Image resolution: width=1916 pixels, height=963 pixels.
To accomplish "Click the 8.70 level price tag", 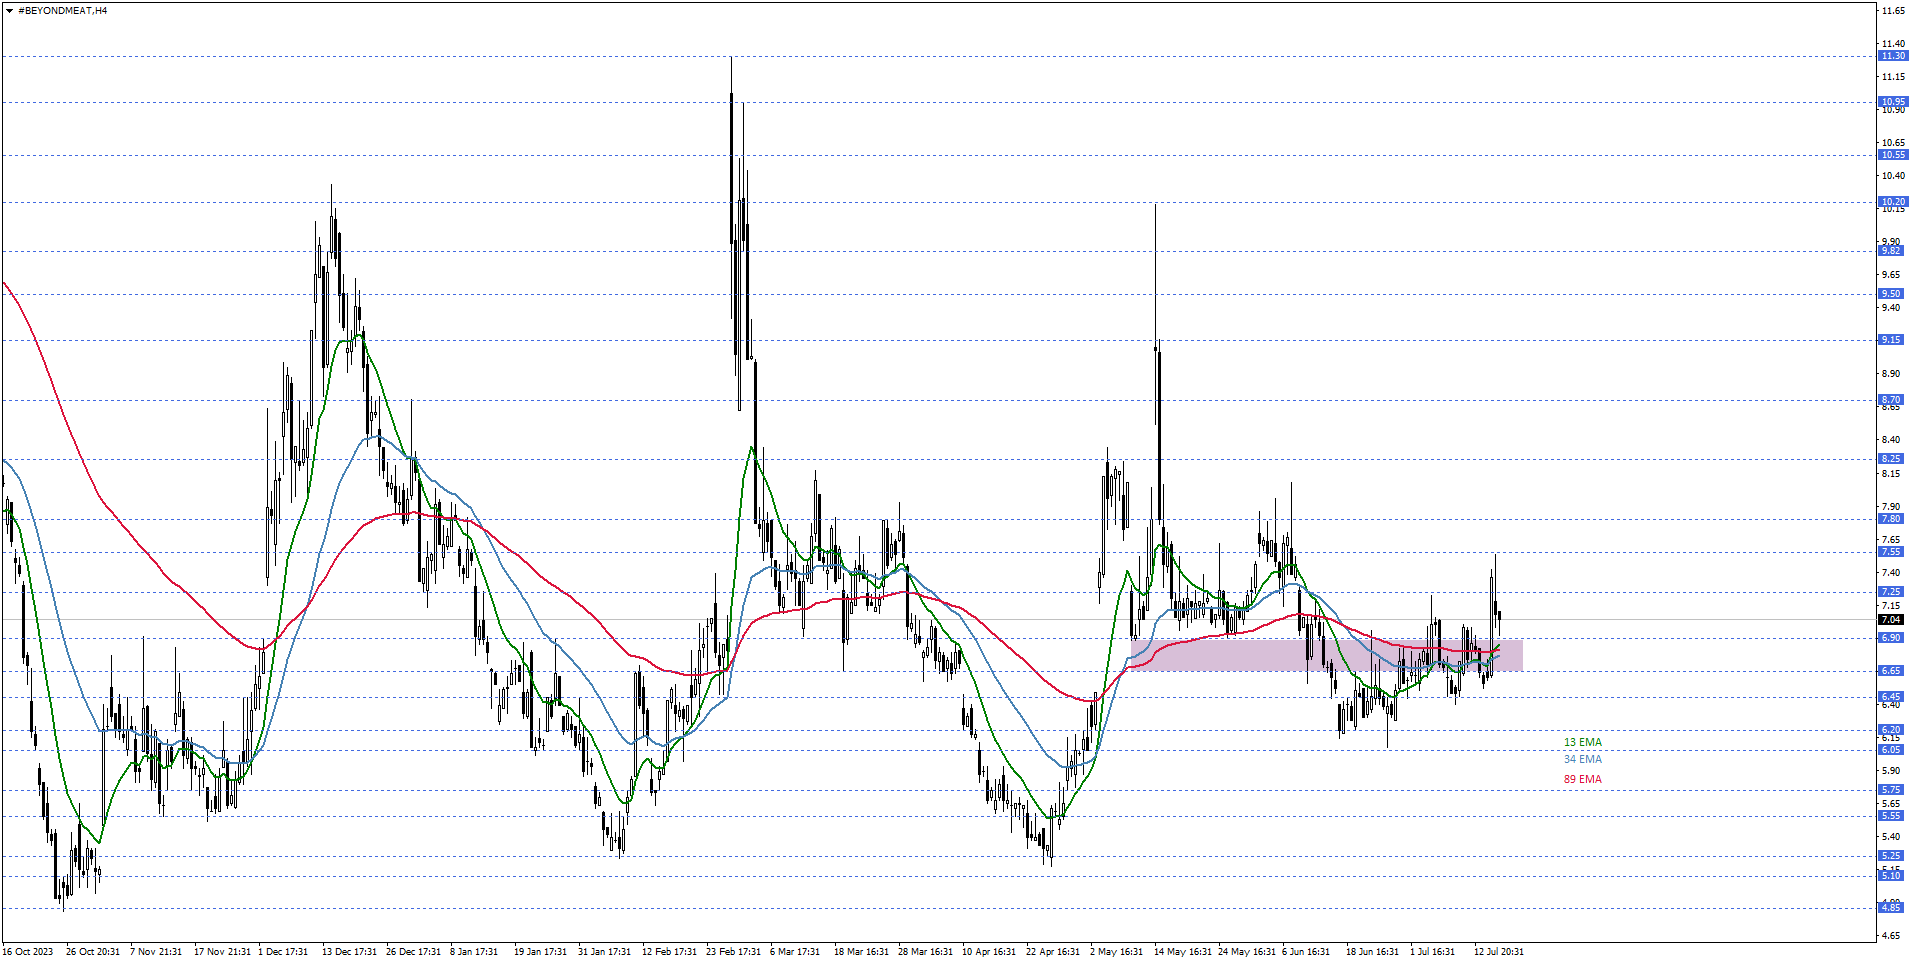I will point(1892,400).
